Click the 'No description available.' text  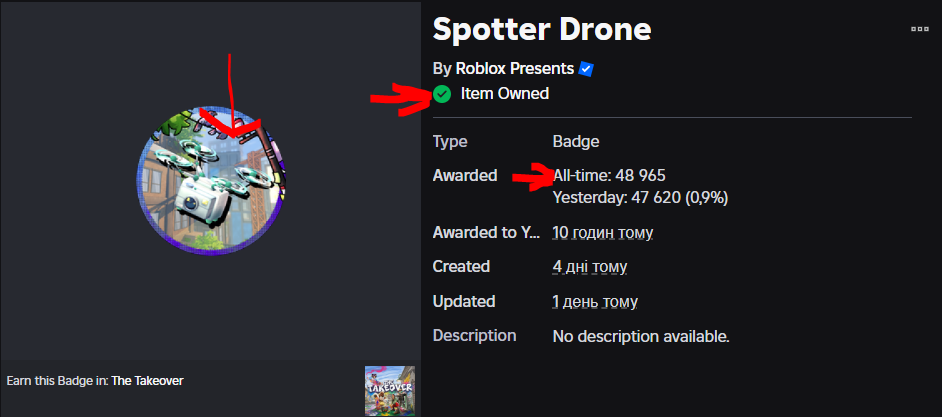click(x=641, y=336)
